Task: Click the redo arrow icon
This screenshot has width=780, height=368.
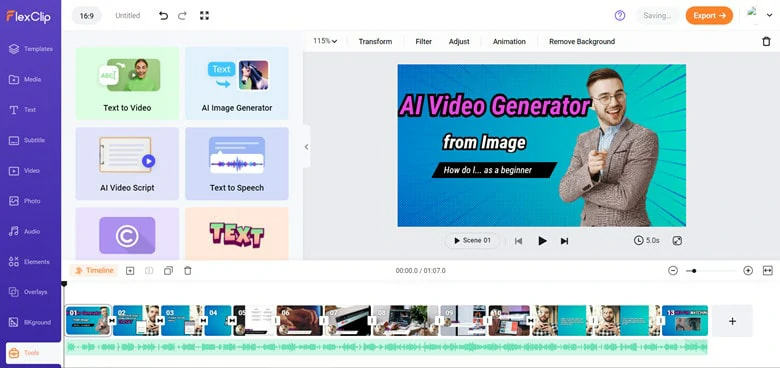Action: [182, 16]
